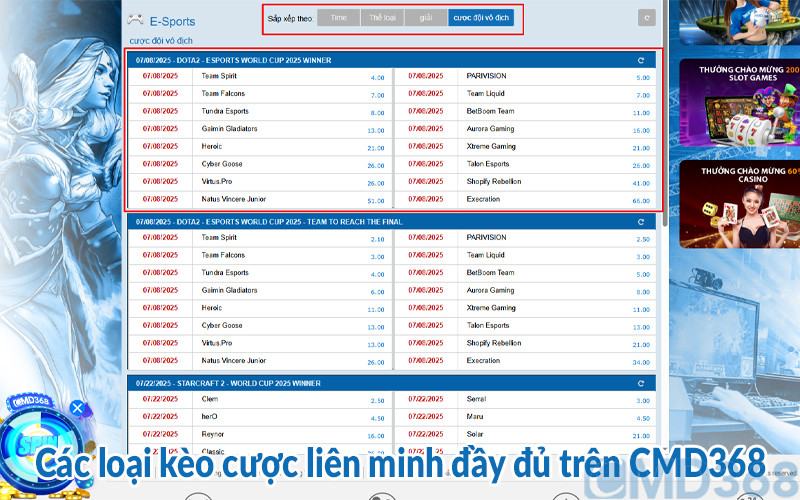
Task: Refresh the DOTA2 World Cup 2025 Winner section
Action: (641, 60)
